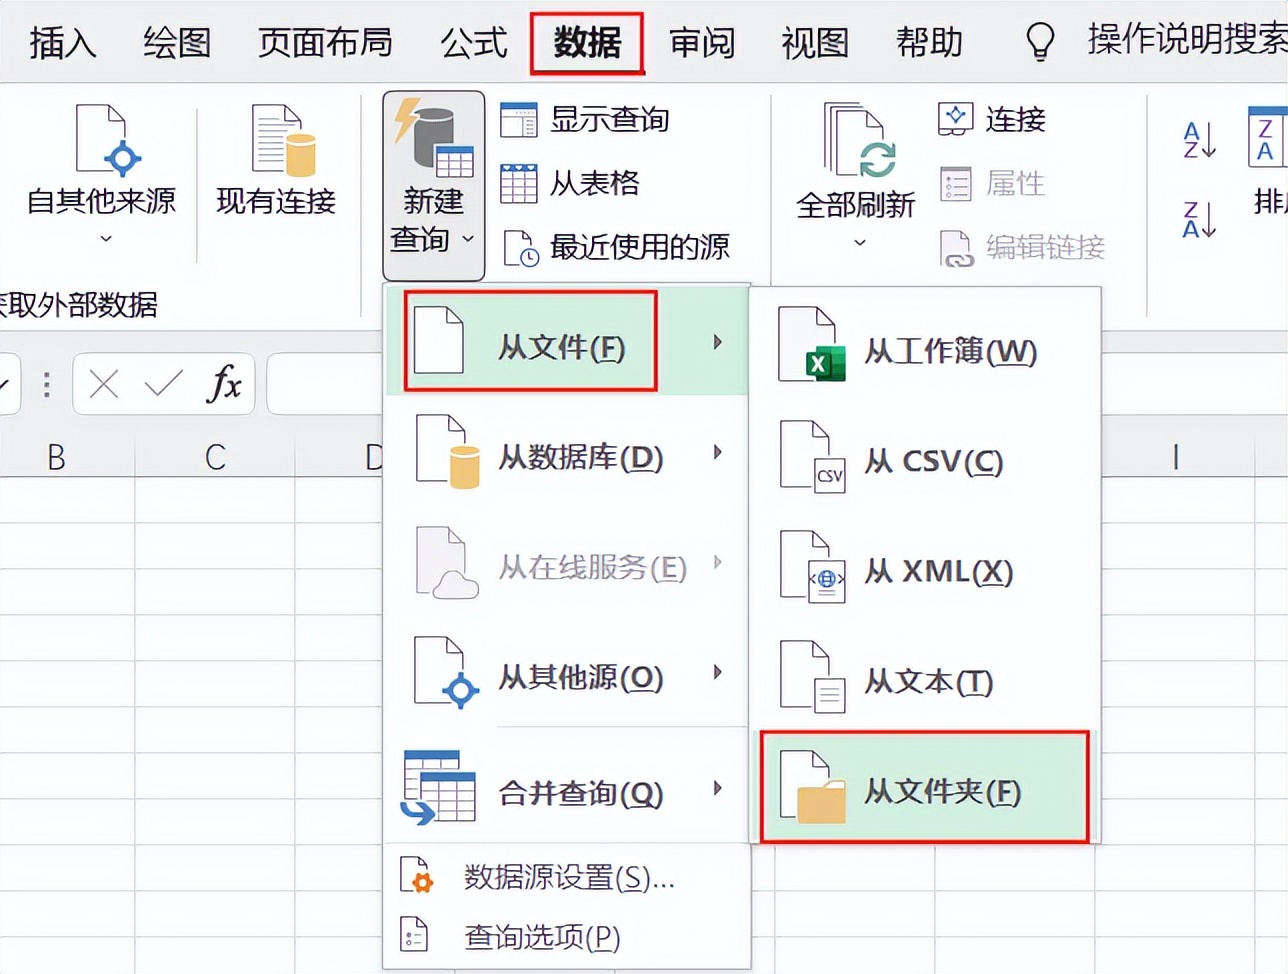
Task: Select column C header
Action: (215, 457)
